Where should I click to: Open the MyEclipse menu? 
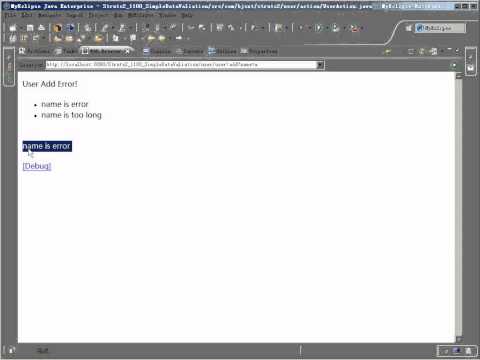(x=141, y=15)
